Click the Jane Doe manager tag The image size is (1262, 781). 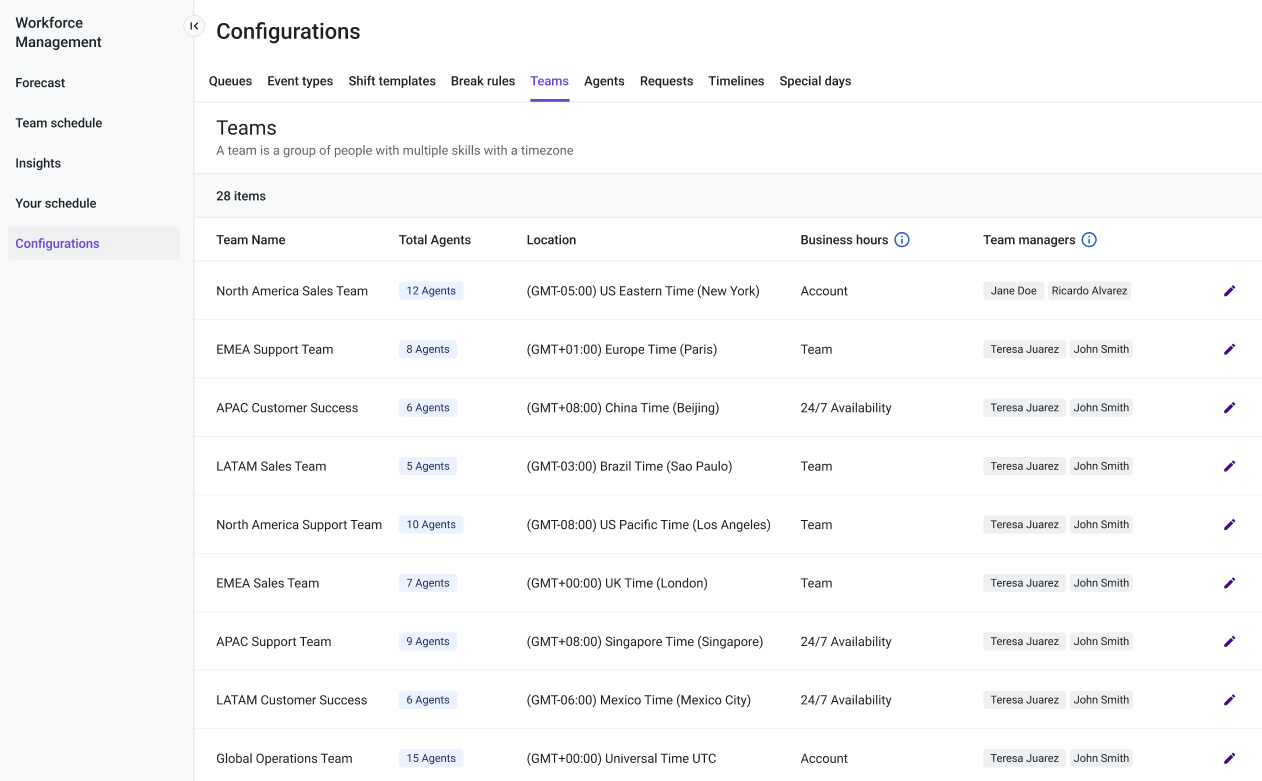click(x=1014, y=291)
